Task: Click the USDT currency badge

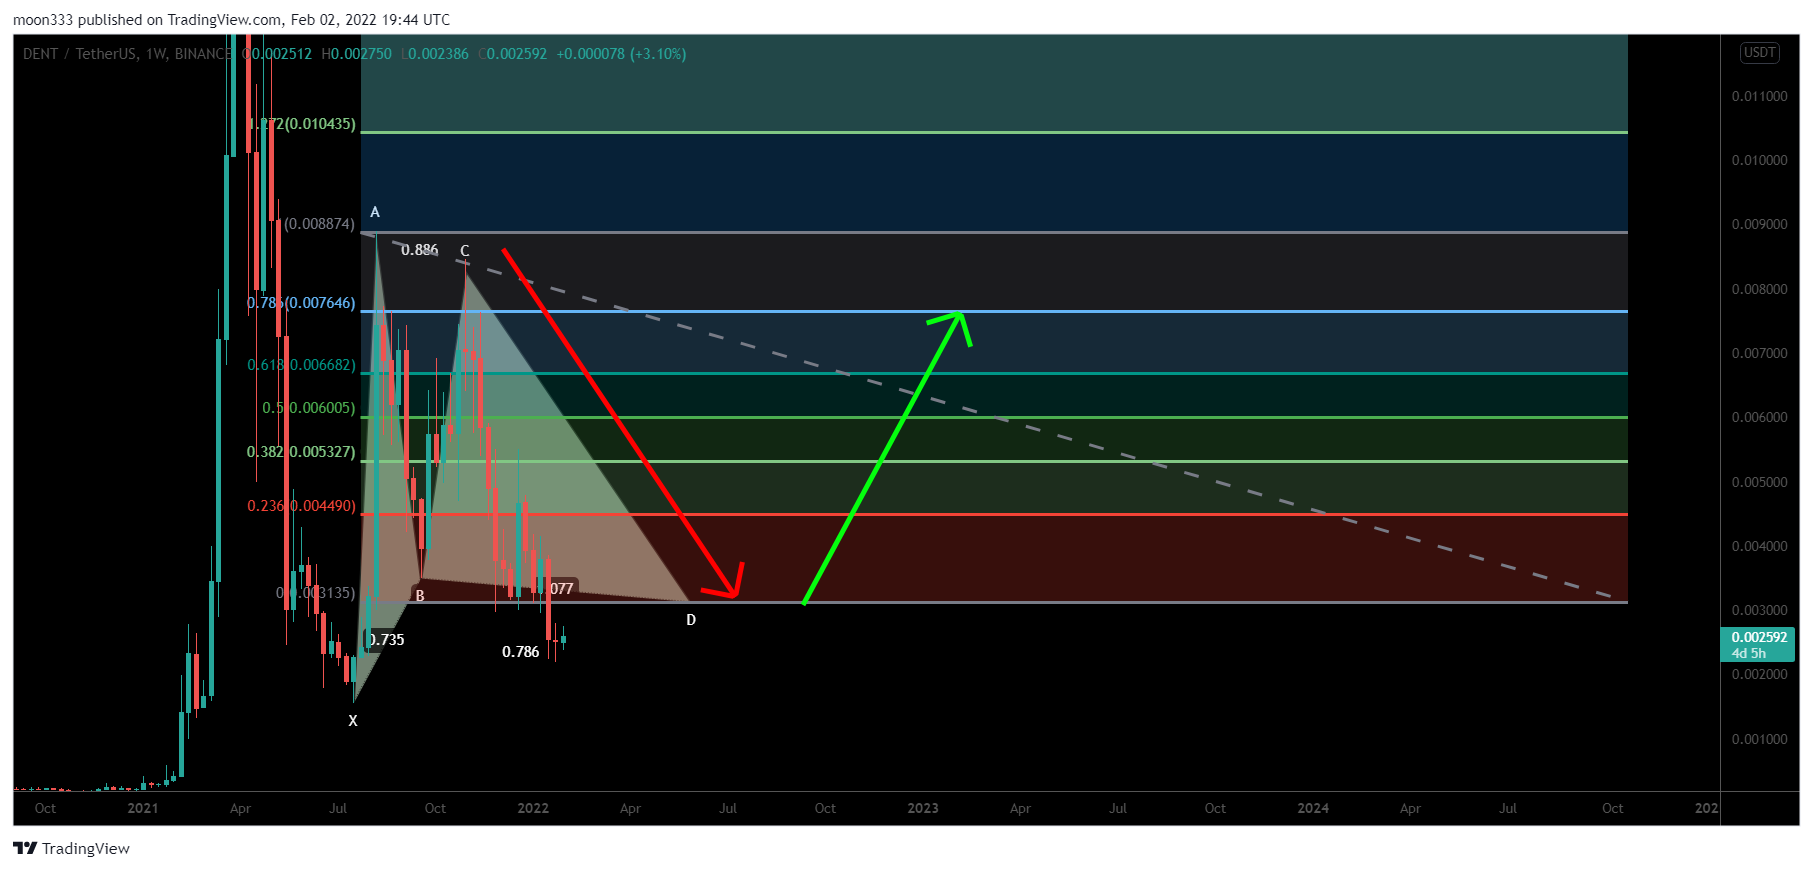Action: pyautogui.click(x=1759, y=53)
